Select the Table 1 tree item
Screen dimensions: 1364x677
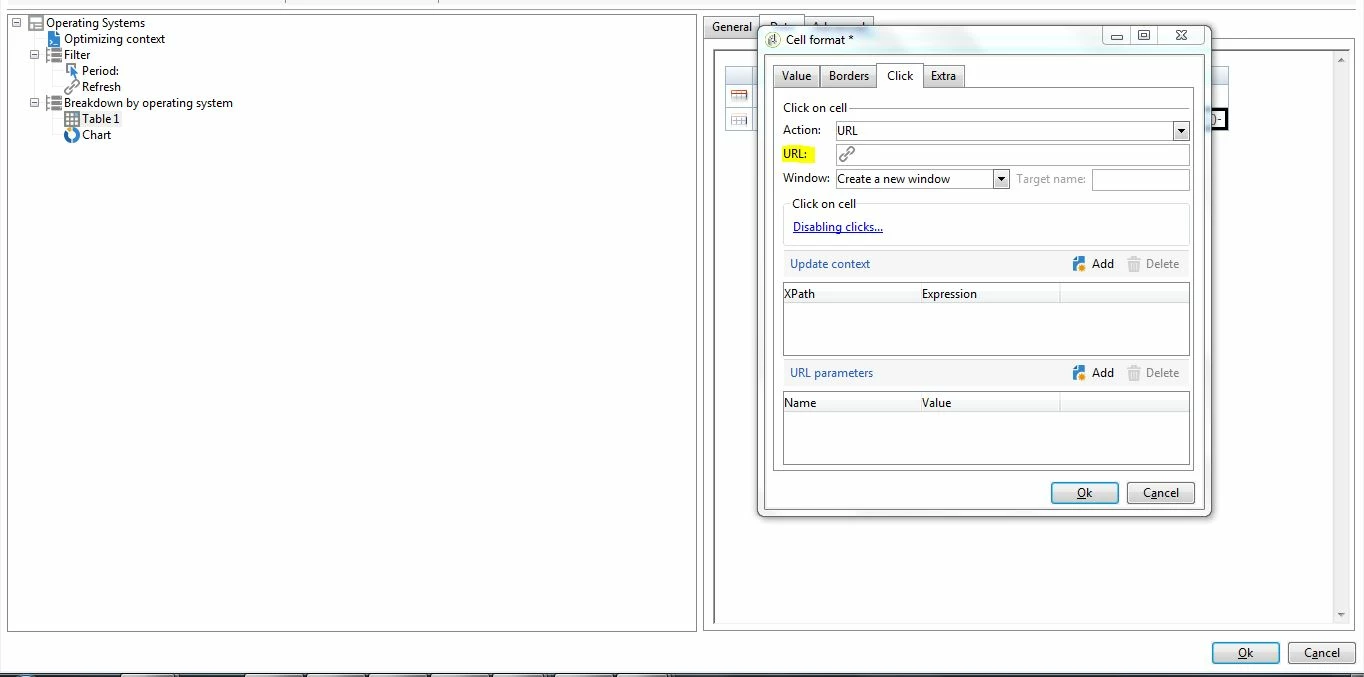tap(100, 119)
